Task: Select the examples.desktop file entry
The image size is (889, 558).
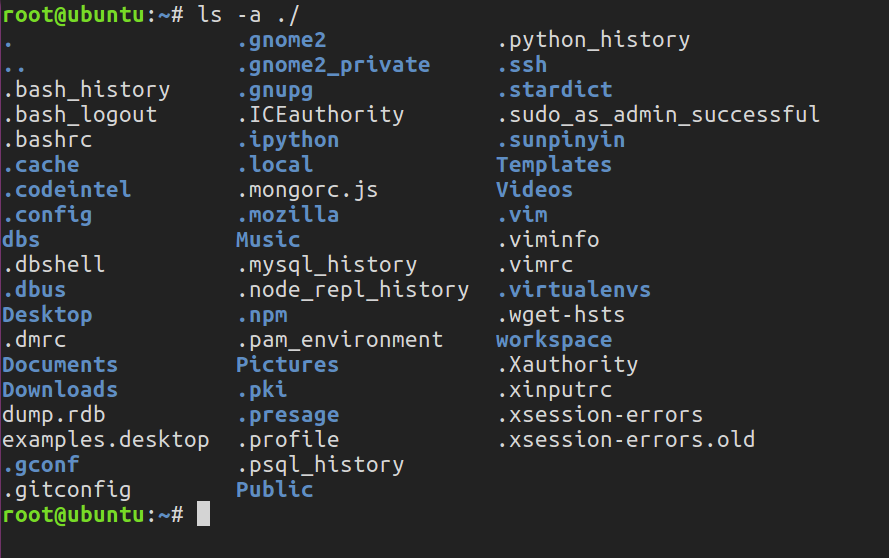Action: (x=105, y=439)
